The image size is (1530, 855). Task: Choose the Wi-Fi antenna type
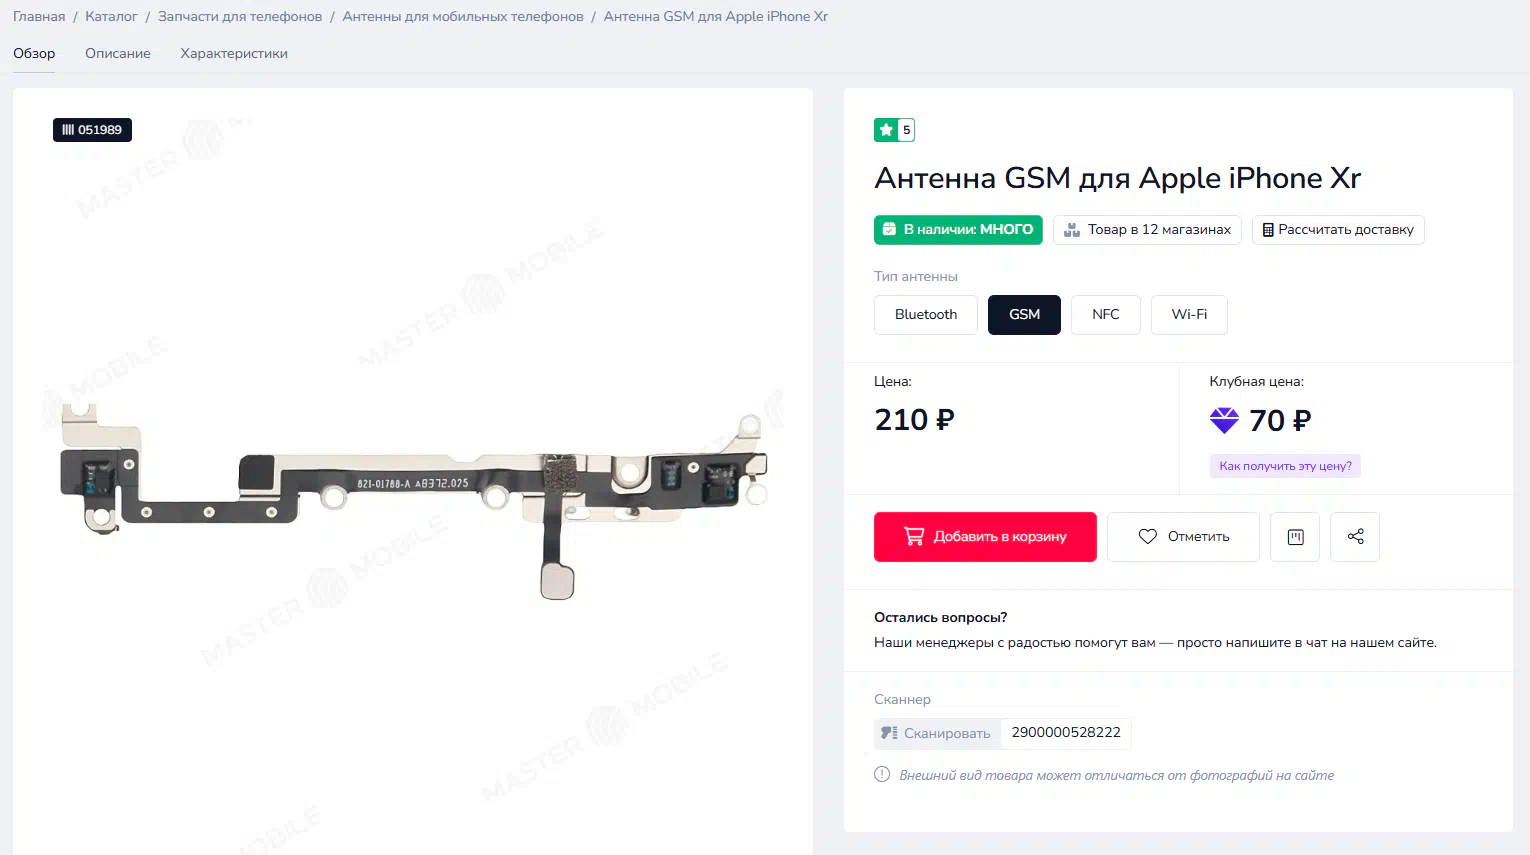coord(1189,315)
